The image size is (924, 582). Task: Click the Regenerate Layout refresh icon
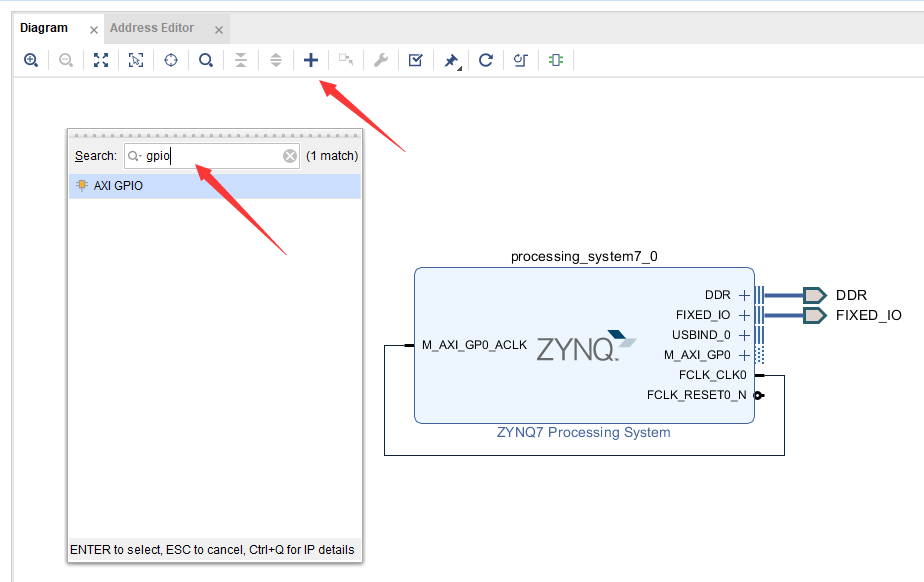pyautogui.click(x=486, y=60)
